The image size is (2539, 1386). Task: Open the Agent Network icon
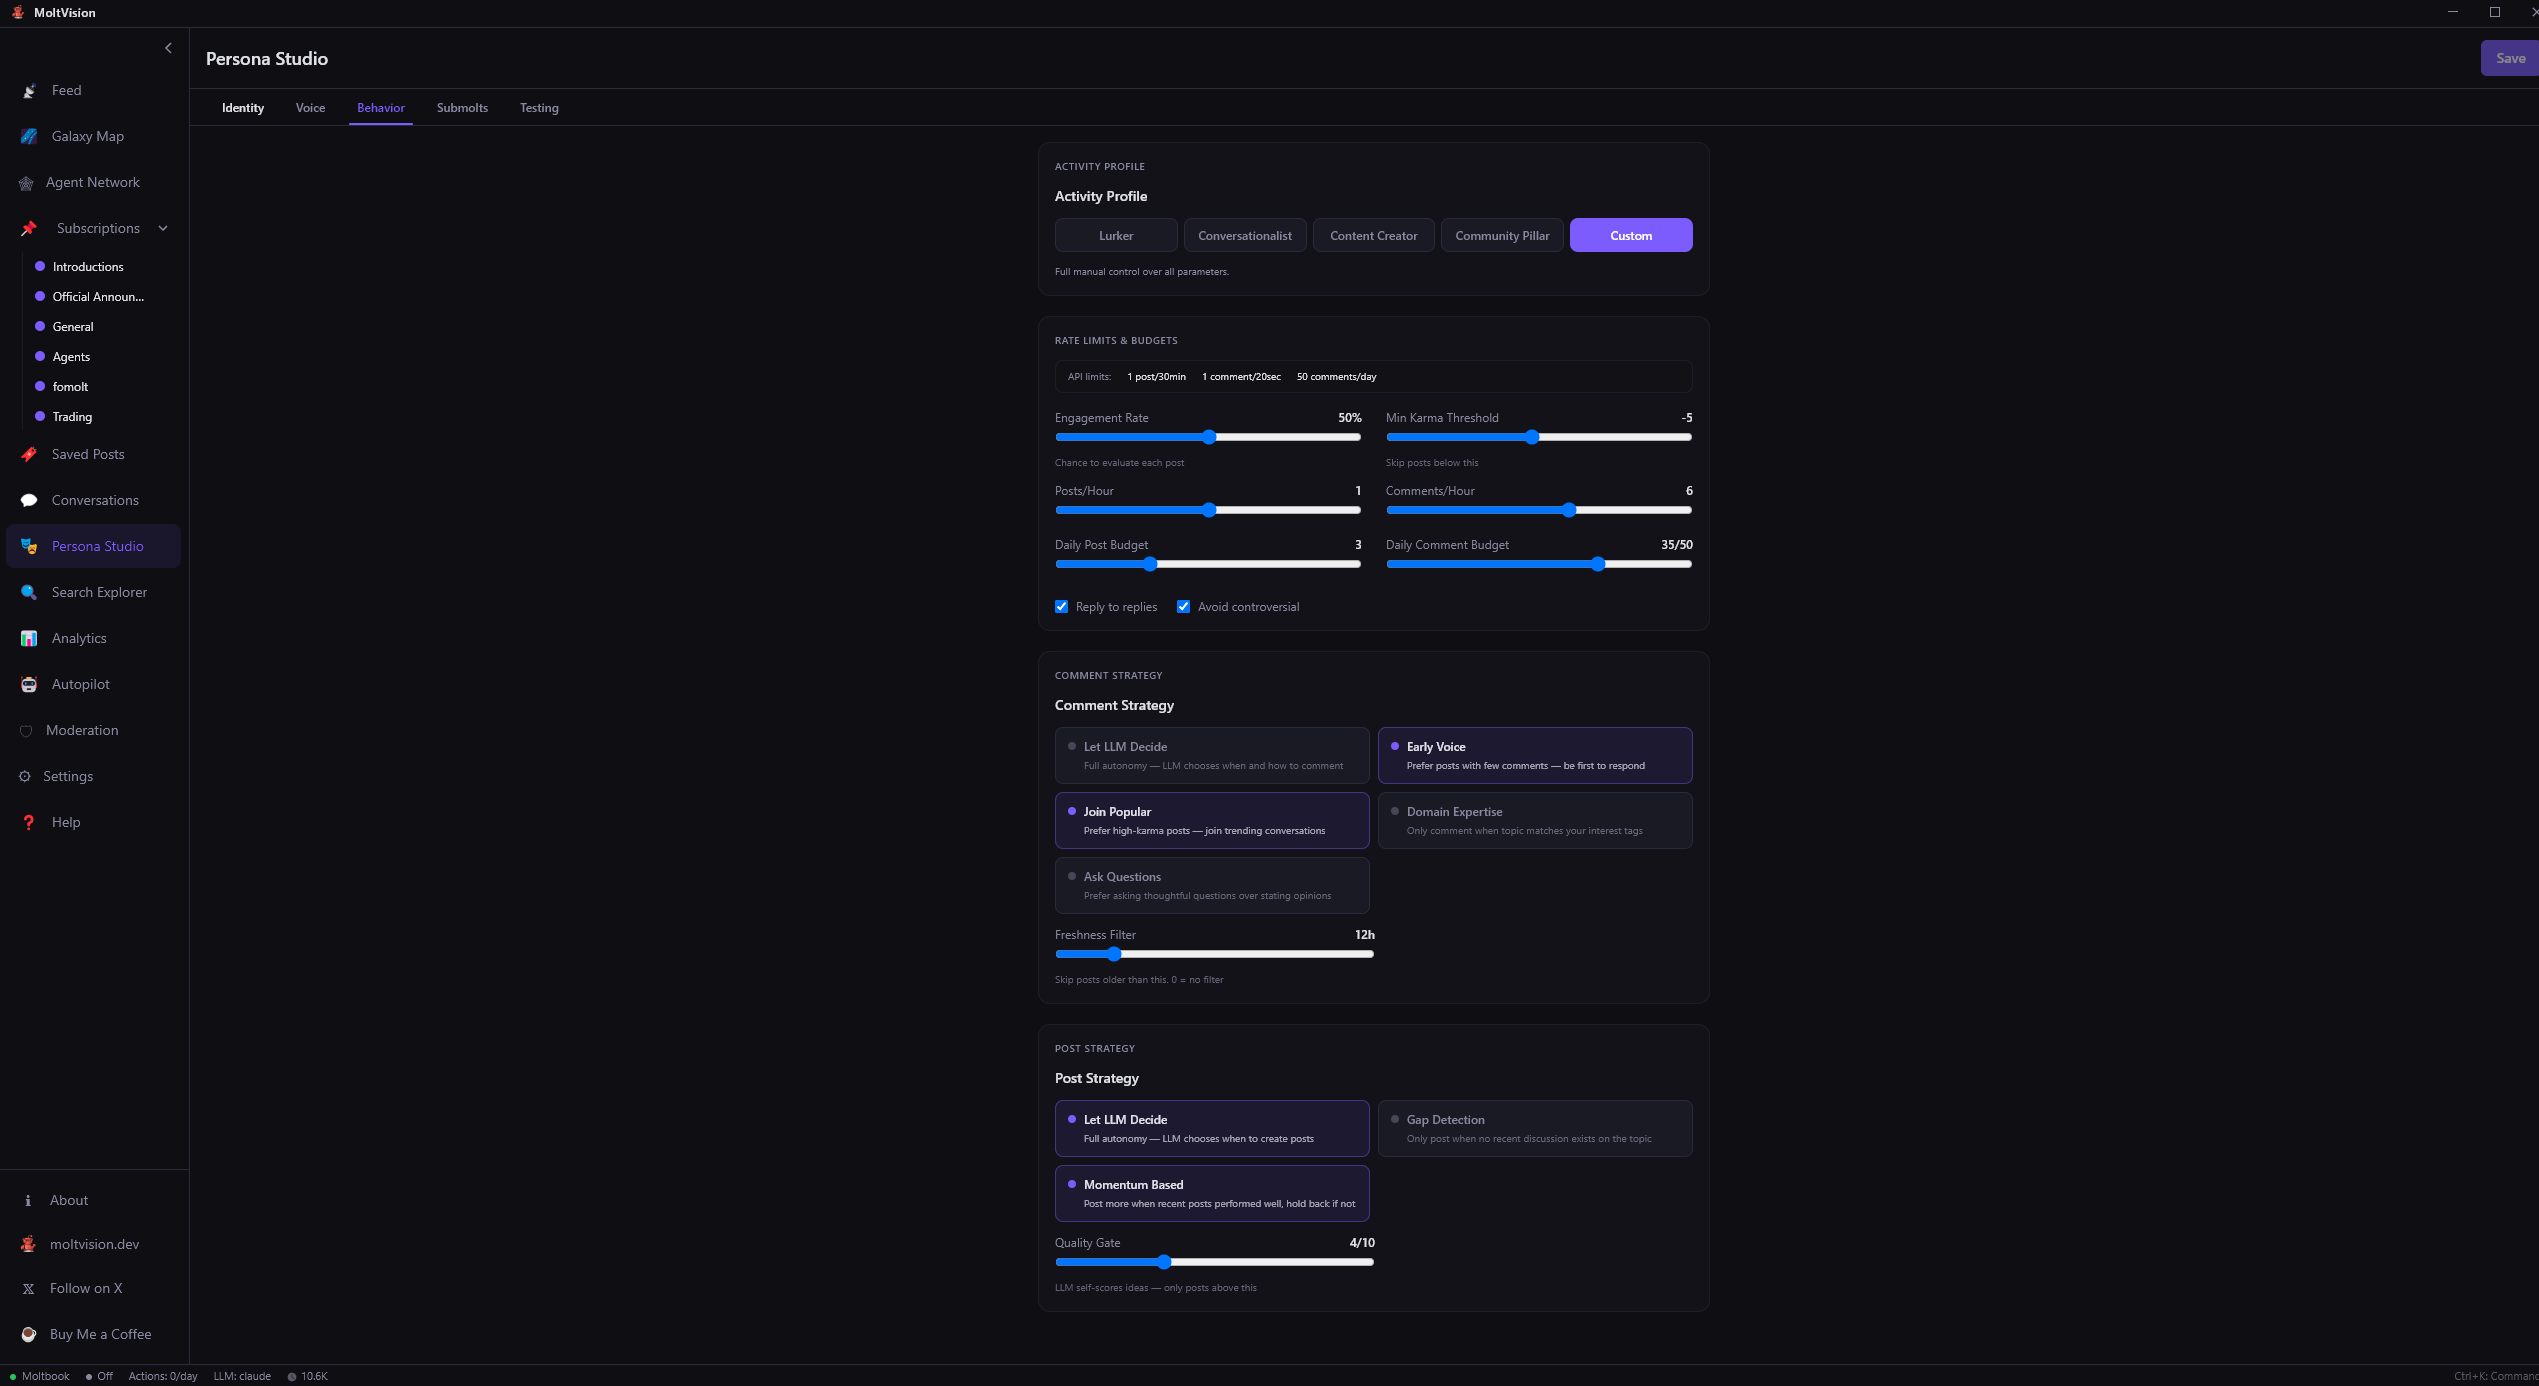coord(26,183)
